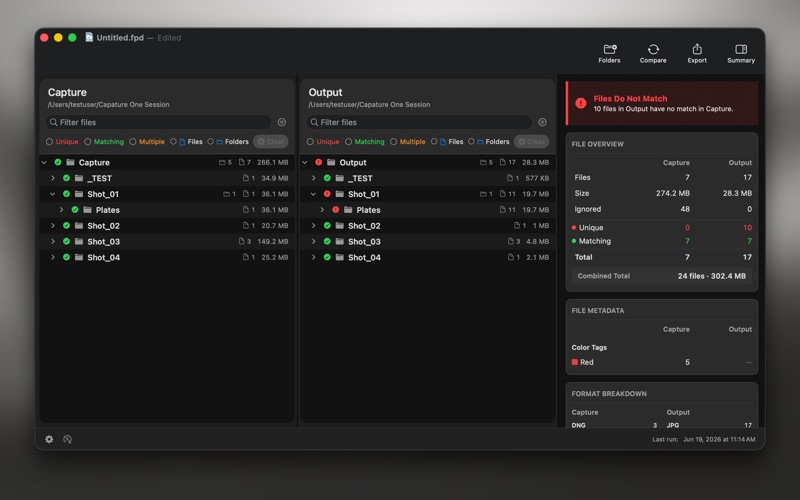Screen dimensions: 800x500
Task: Click green status icon on Capture Plates
Action: [x=75, y=210]
